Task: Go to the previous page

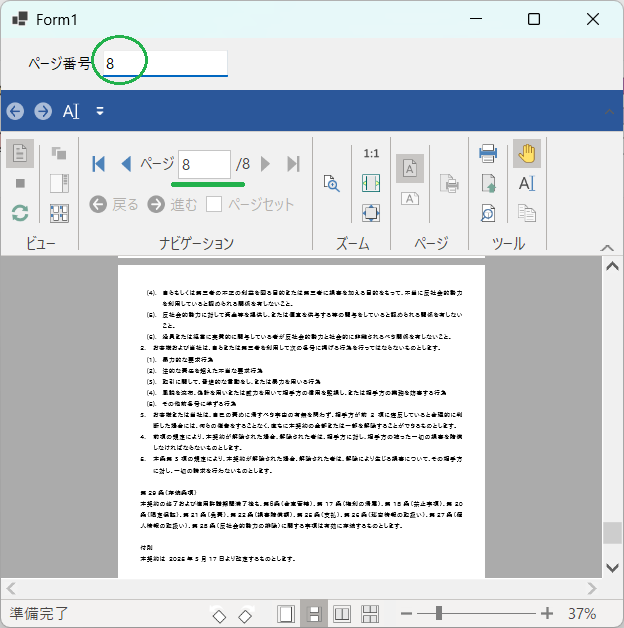Action: tap(126, 164)
